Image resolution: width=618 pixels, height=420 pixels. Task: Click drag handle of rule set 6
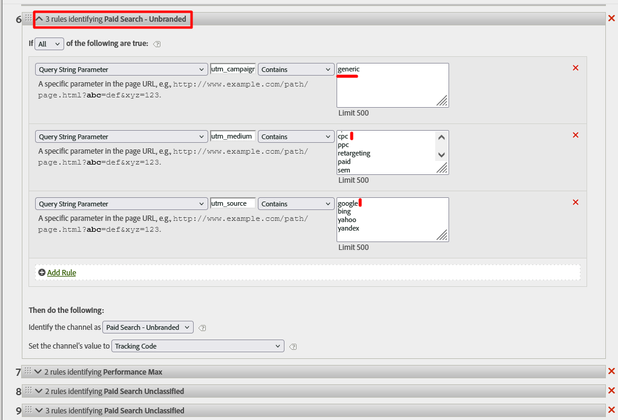point(28,17)
